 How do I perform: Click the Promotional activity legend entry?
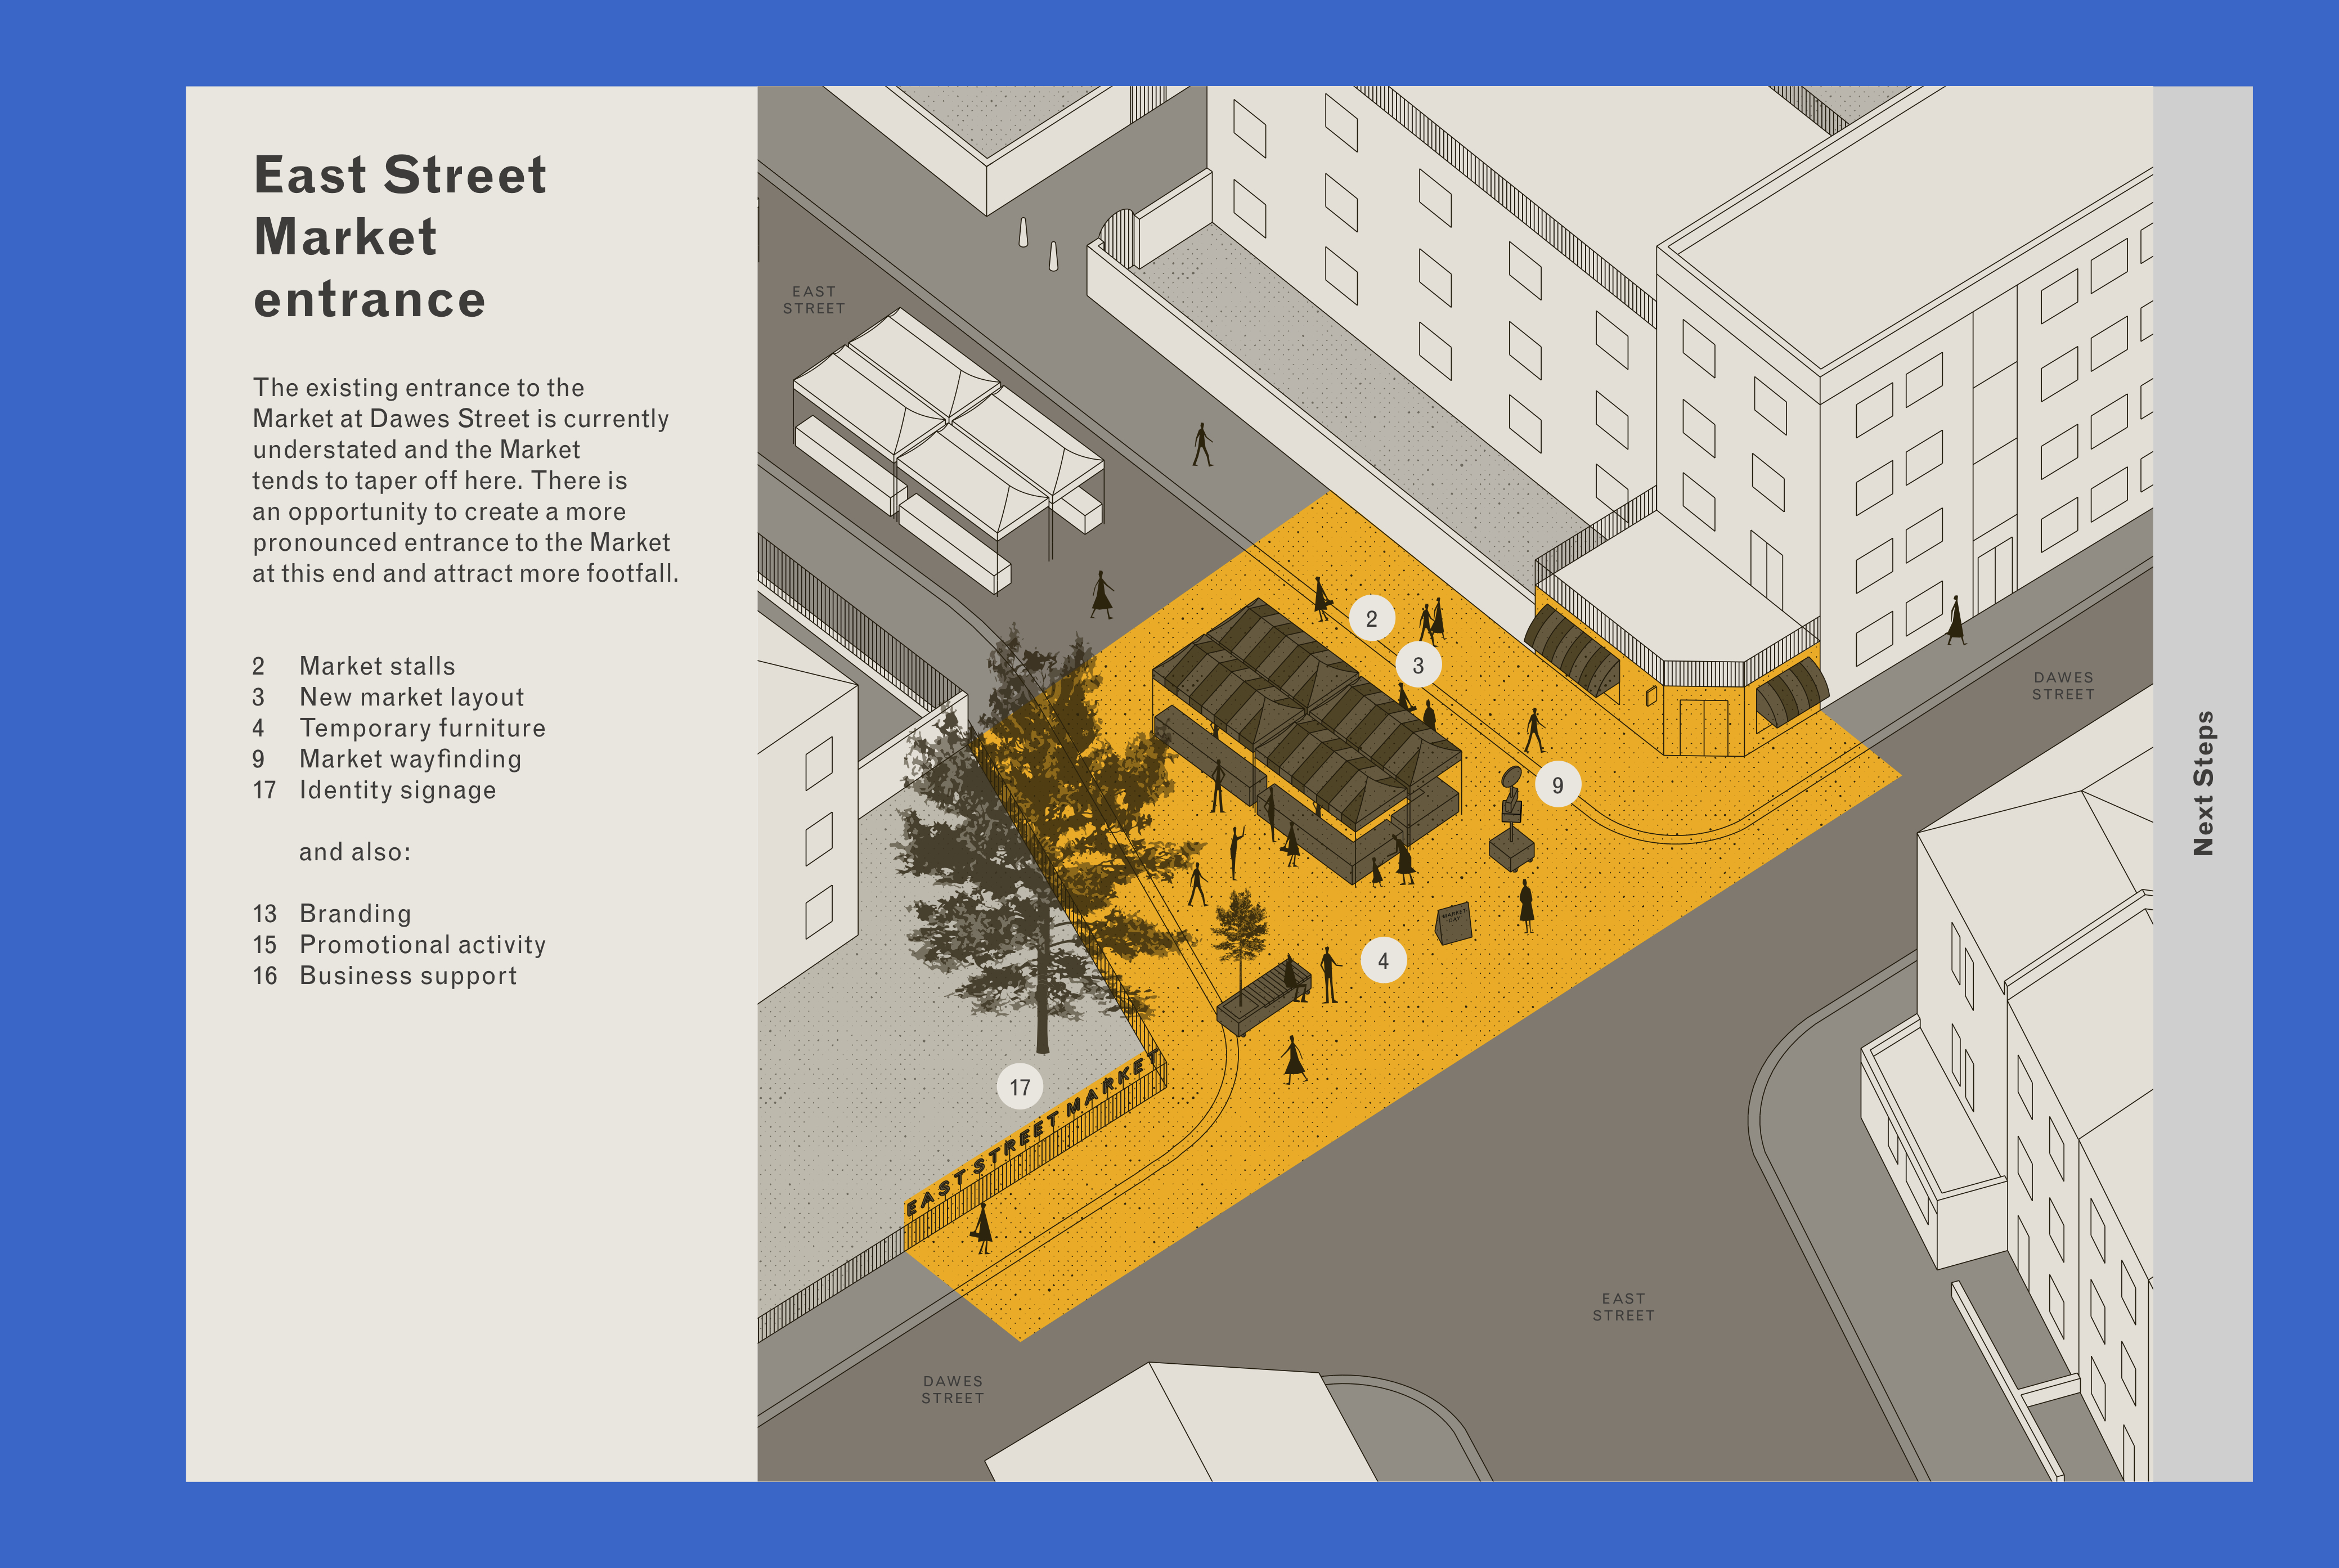tap(422, 945)
